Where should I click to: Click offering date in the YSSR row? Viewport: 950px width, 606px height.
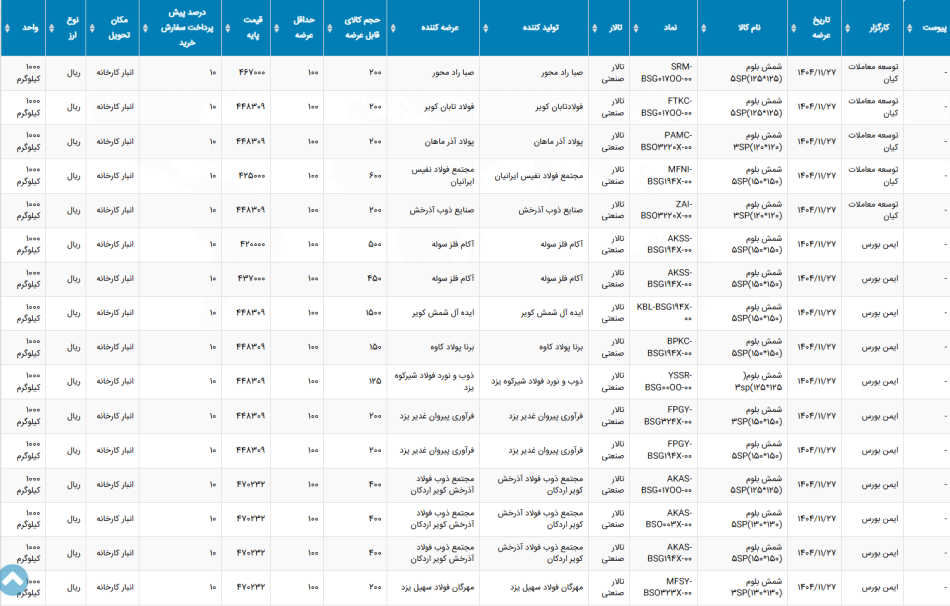[x=816, y=381]
